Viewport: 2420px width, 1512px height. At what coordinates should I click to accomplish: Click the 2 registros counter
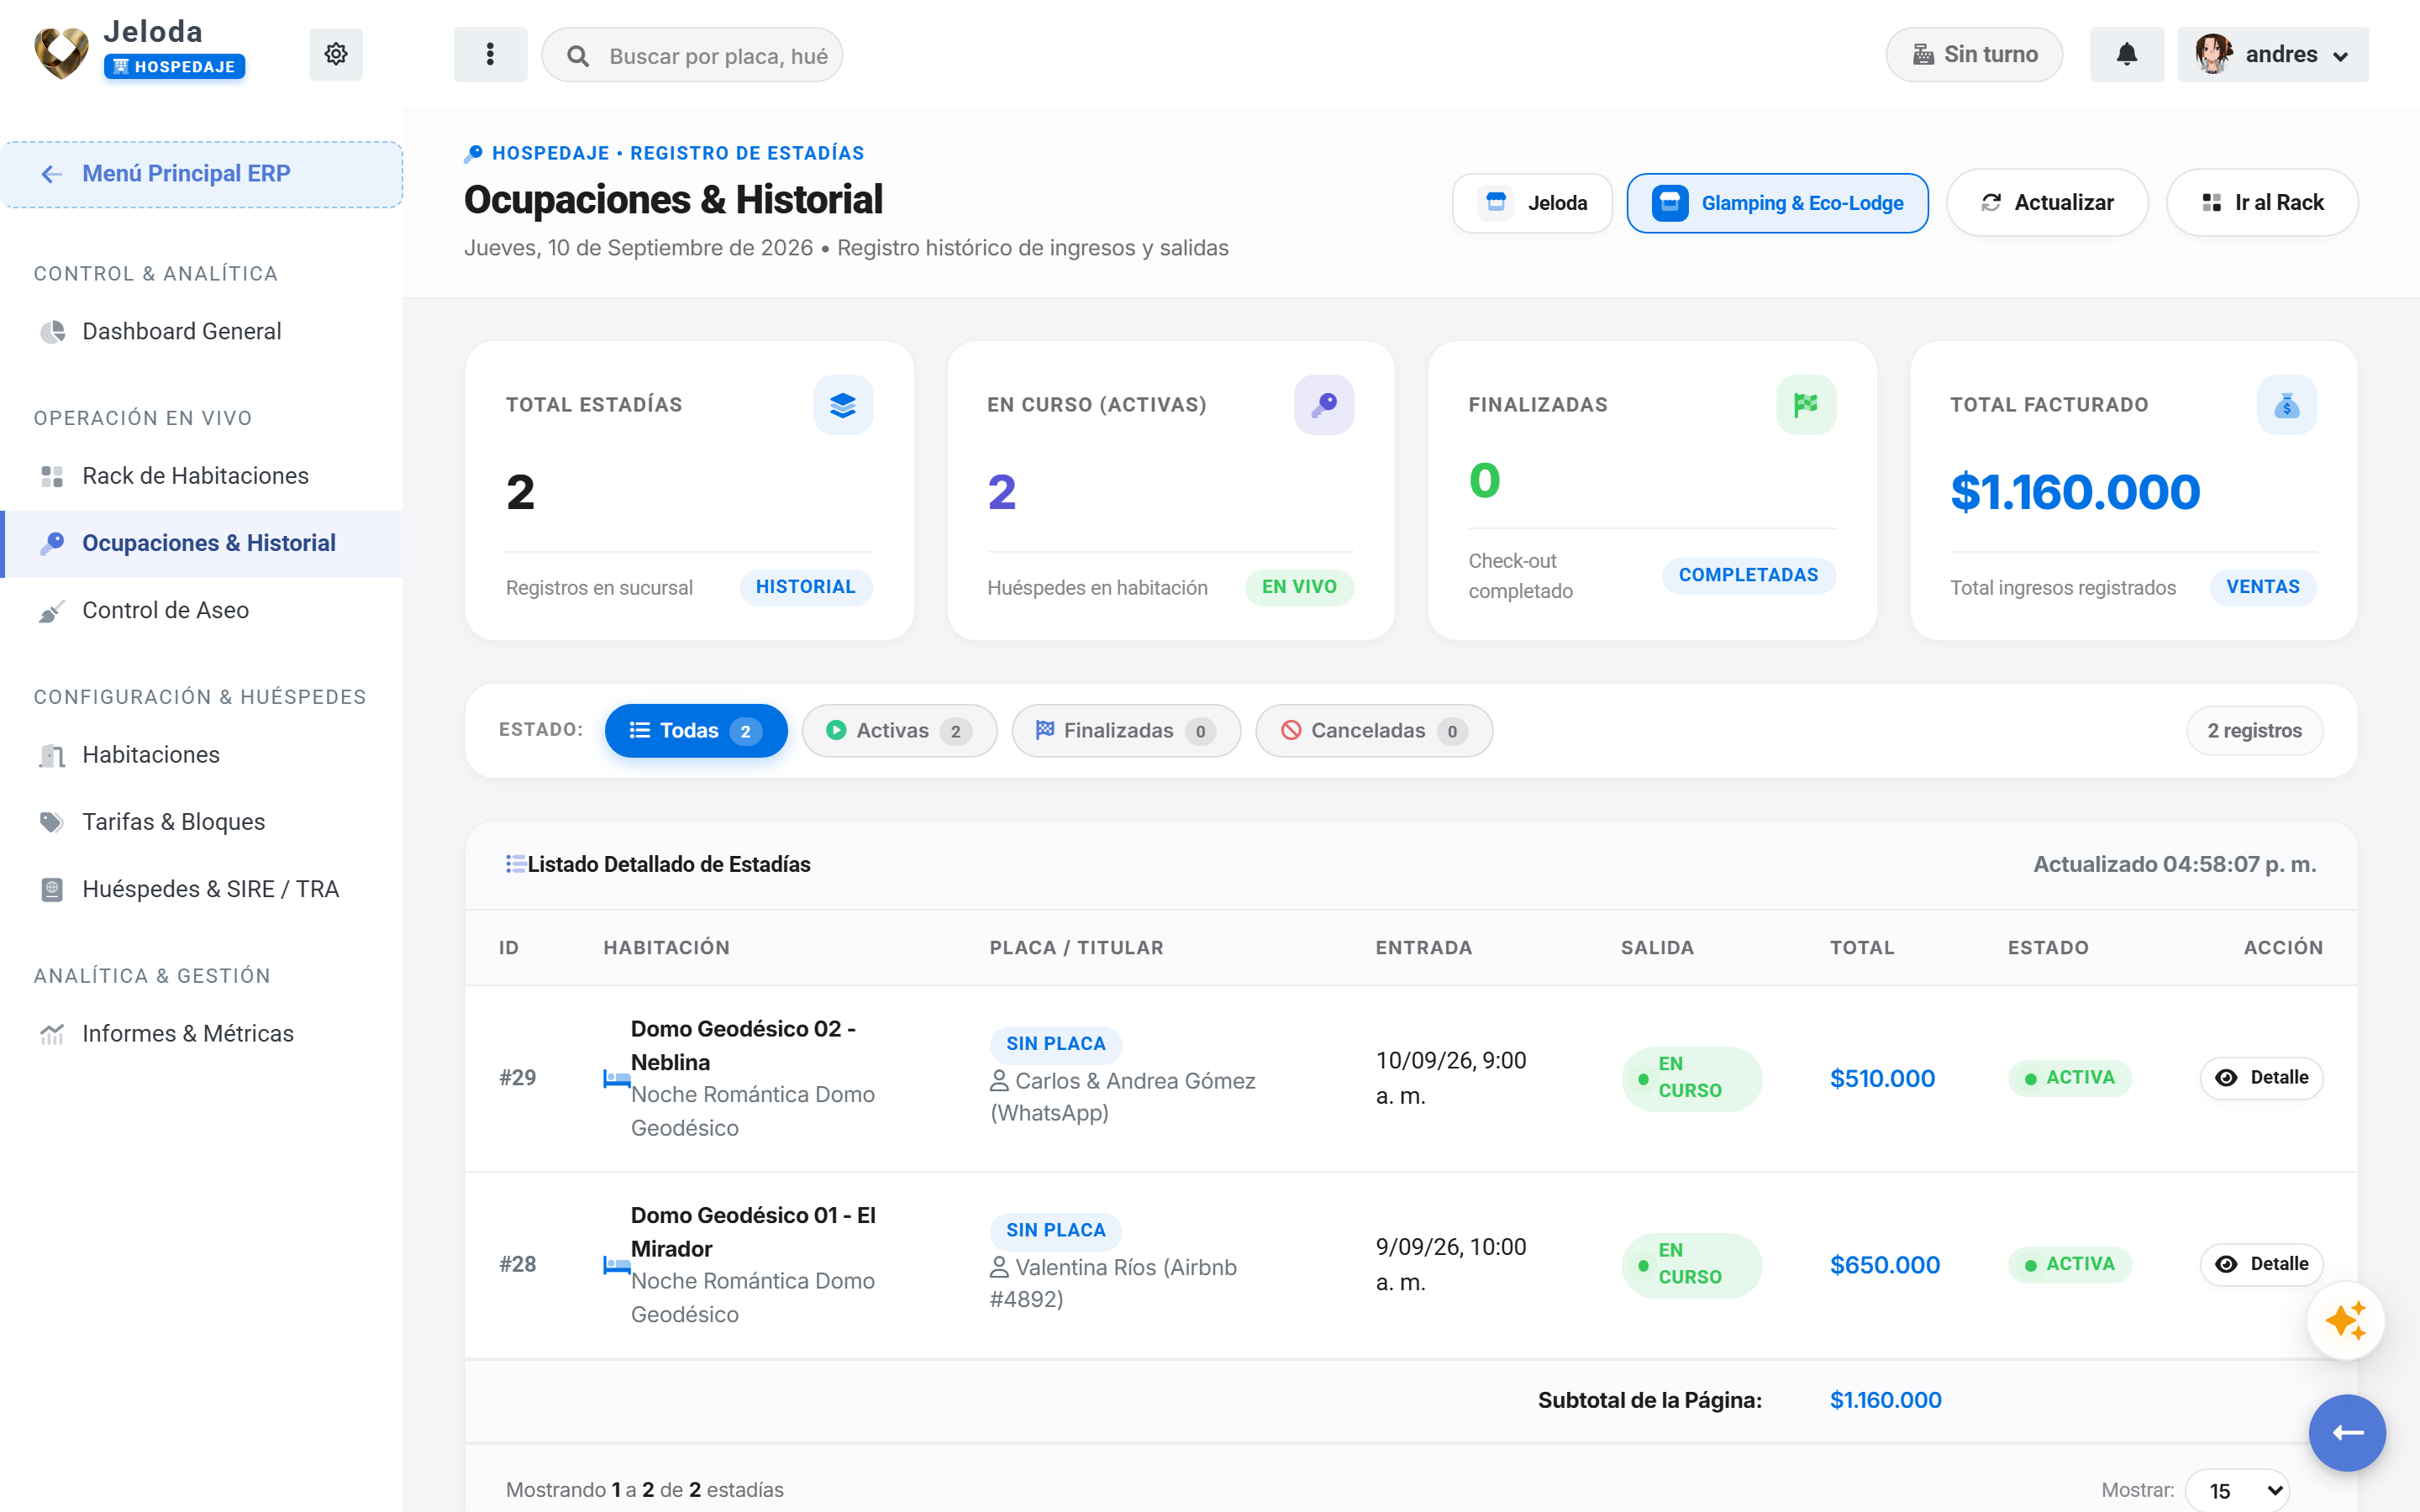pyautogui.click(x=2254, y=731)
